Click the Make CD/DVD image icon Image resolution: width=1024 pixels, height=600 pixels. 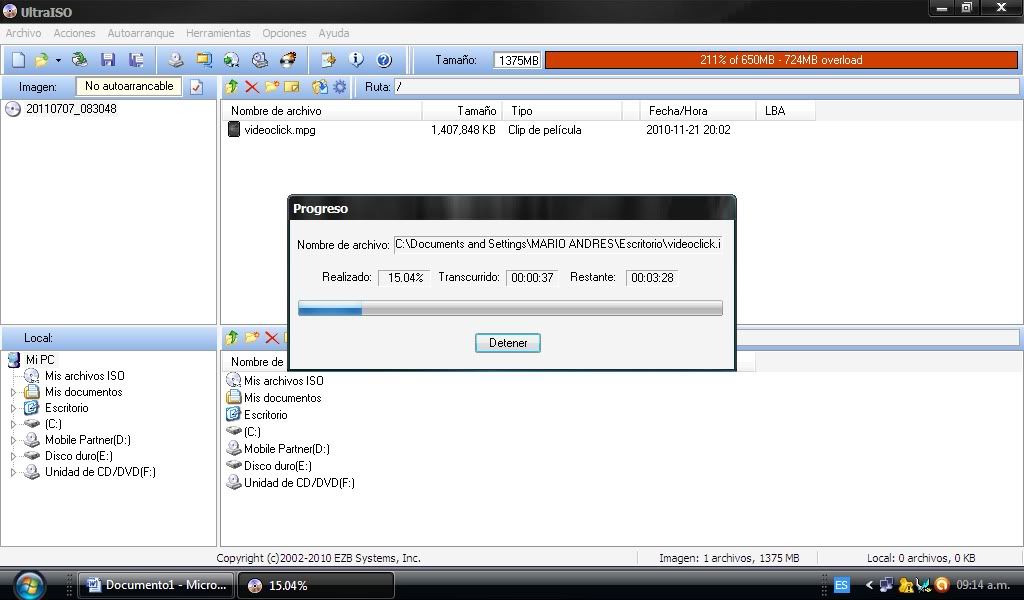(x=176, y=60)
